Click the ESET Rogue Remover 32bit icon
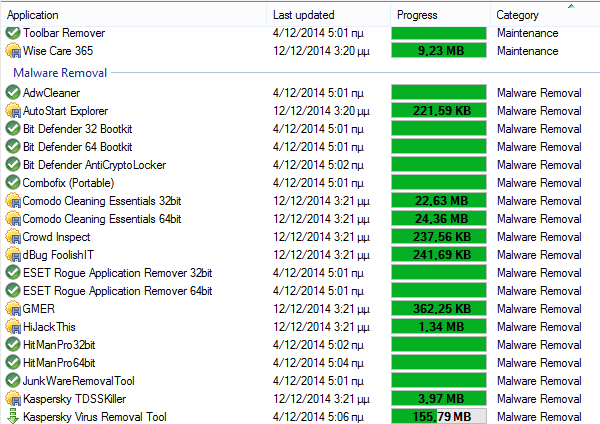Screen dimensions: 600x424 tap(13, 272)
